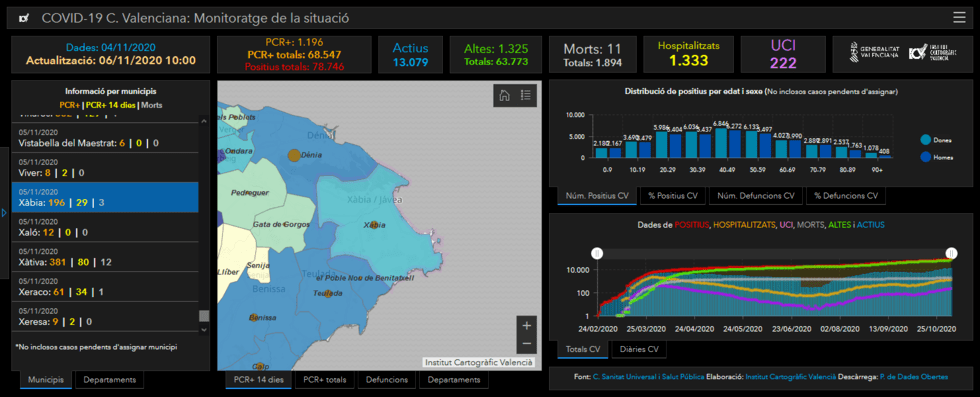The width and height of the screenshot is (980, 397).
Task: Open the Núm. Defuncions CV tab
Action: 756,196
